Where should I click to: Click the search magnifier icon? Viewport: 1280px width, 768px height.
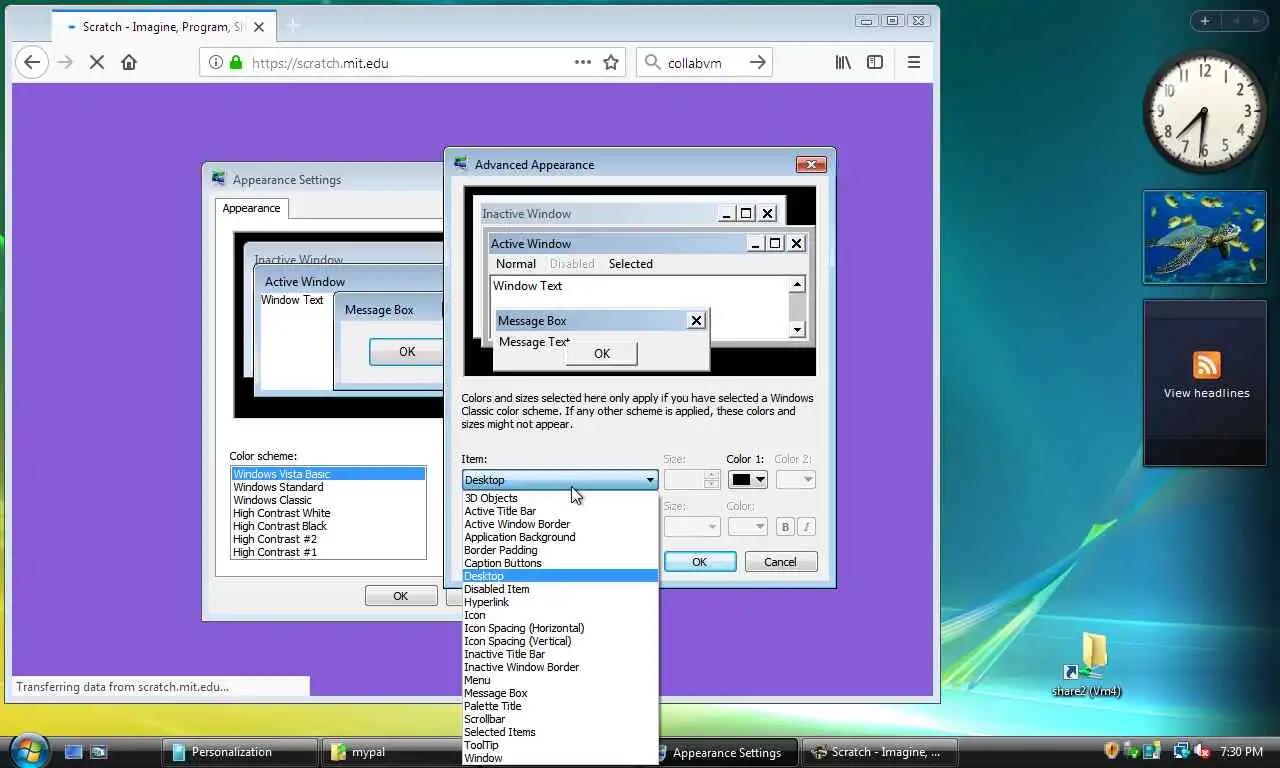(653, 62)
